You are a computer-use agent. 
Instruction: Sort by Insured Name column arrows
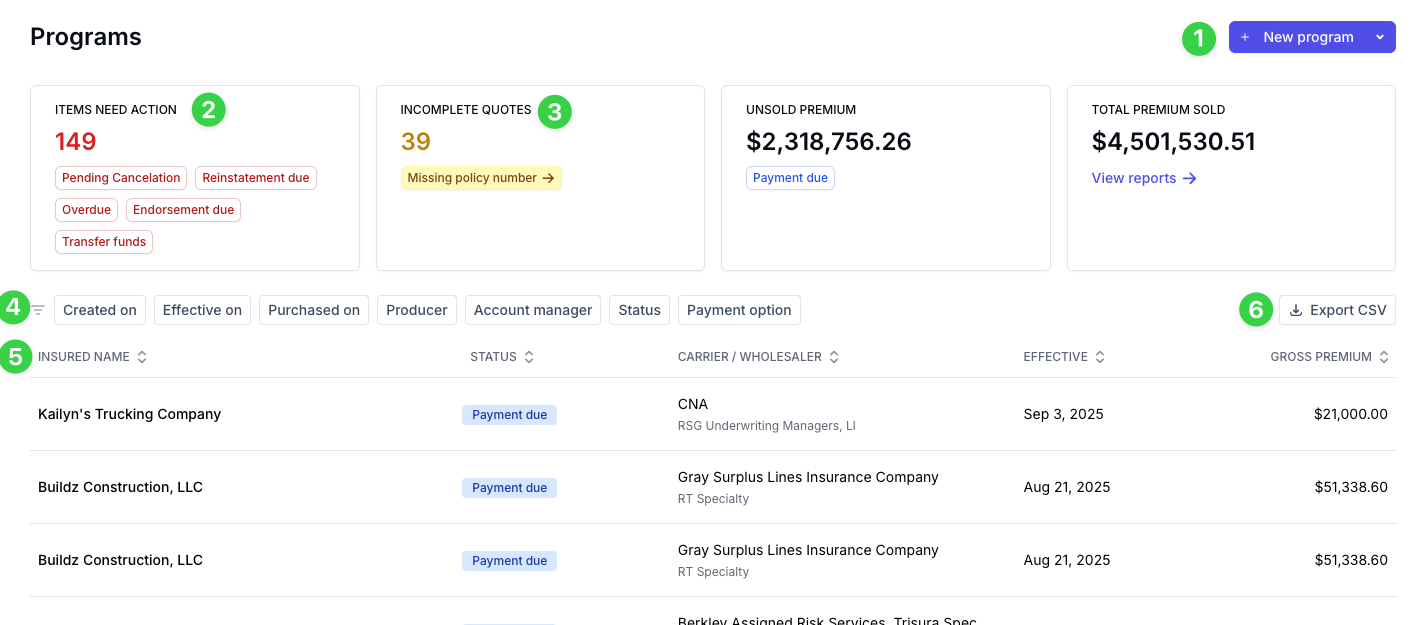142,357
